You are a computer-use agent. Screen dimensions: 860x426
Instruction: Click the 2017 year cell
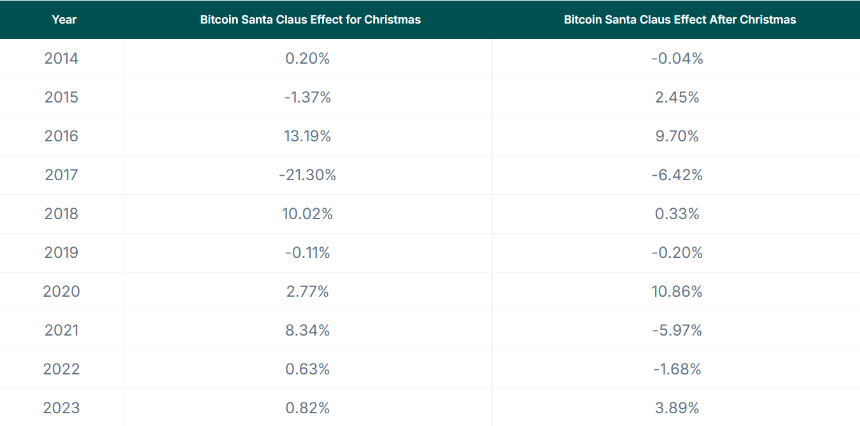click(61, 175)
